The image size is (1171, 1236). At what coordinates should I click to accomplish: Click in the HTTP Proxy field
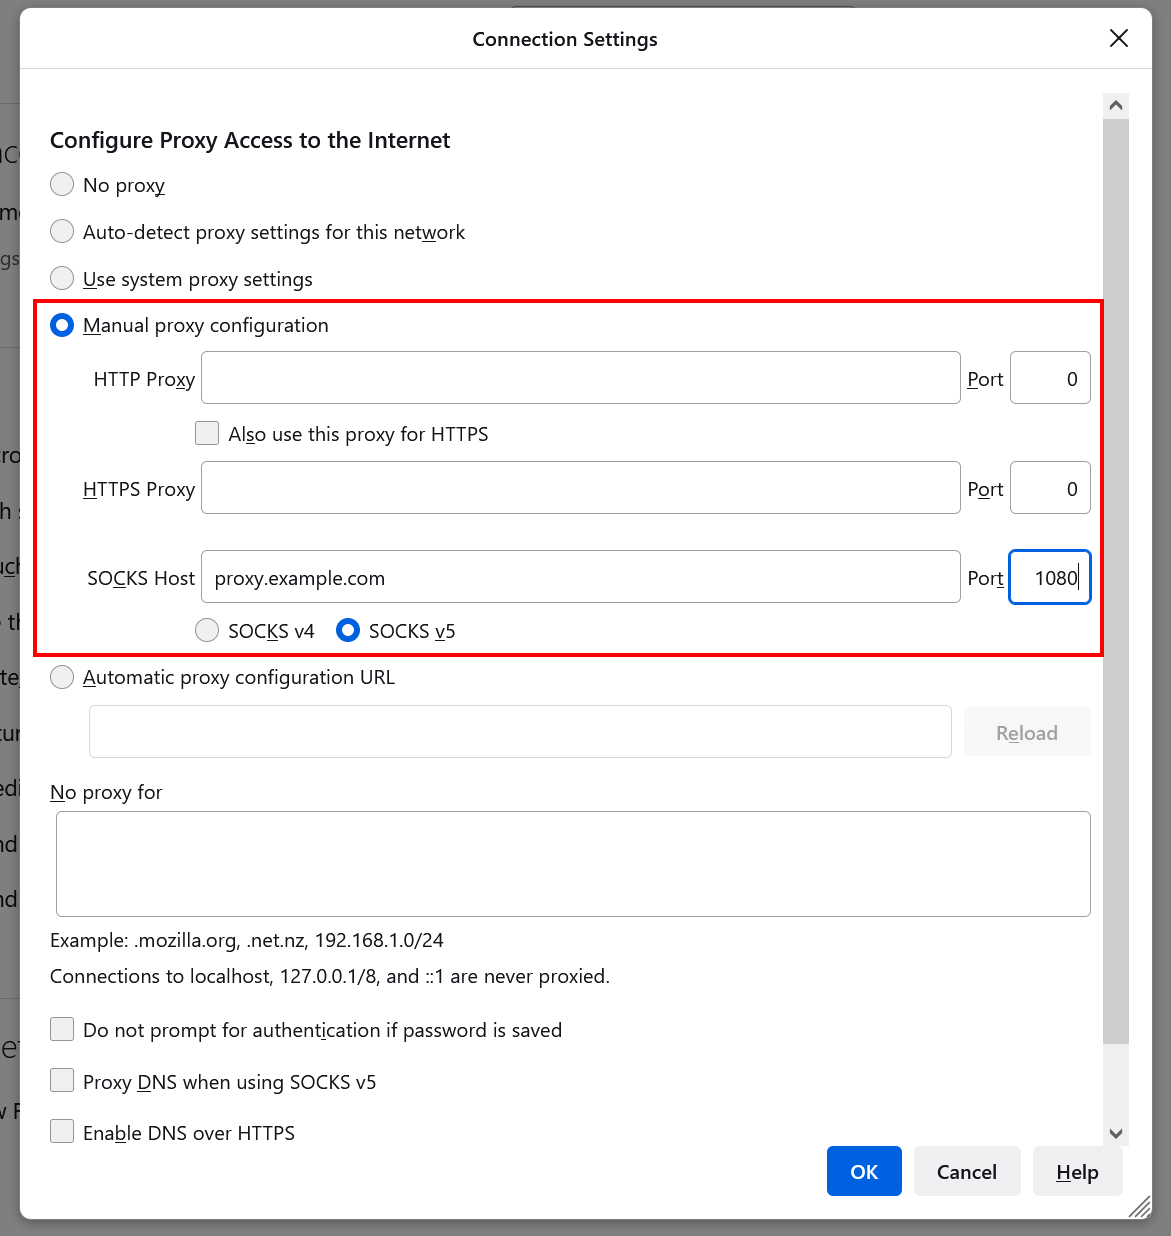[580, 377]
